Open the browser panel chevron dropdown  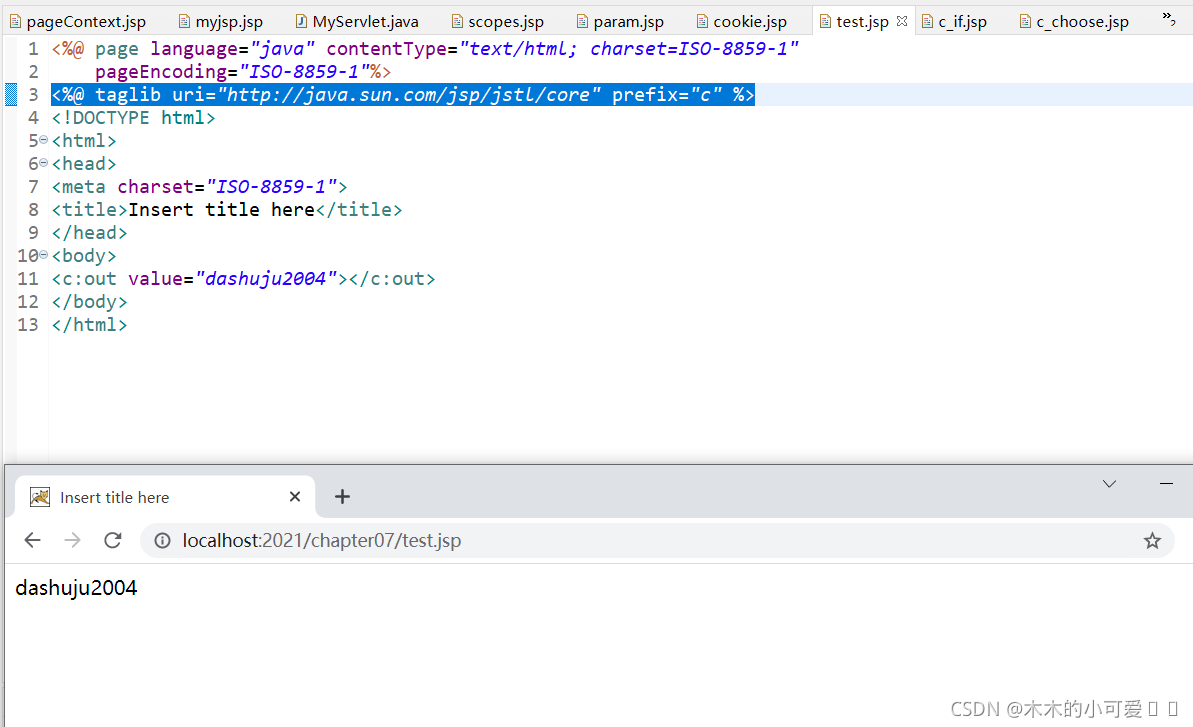(x=1109, y=484)
